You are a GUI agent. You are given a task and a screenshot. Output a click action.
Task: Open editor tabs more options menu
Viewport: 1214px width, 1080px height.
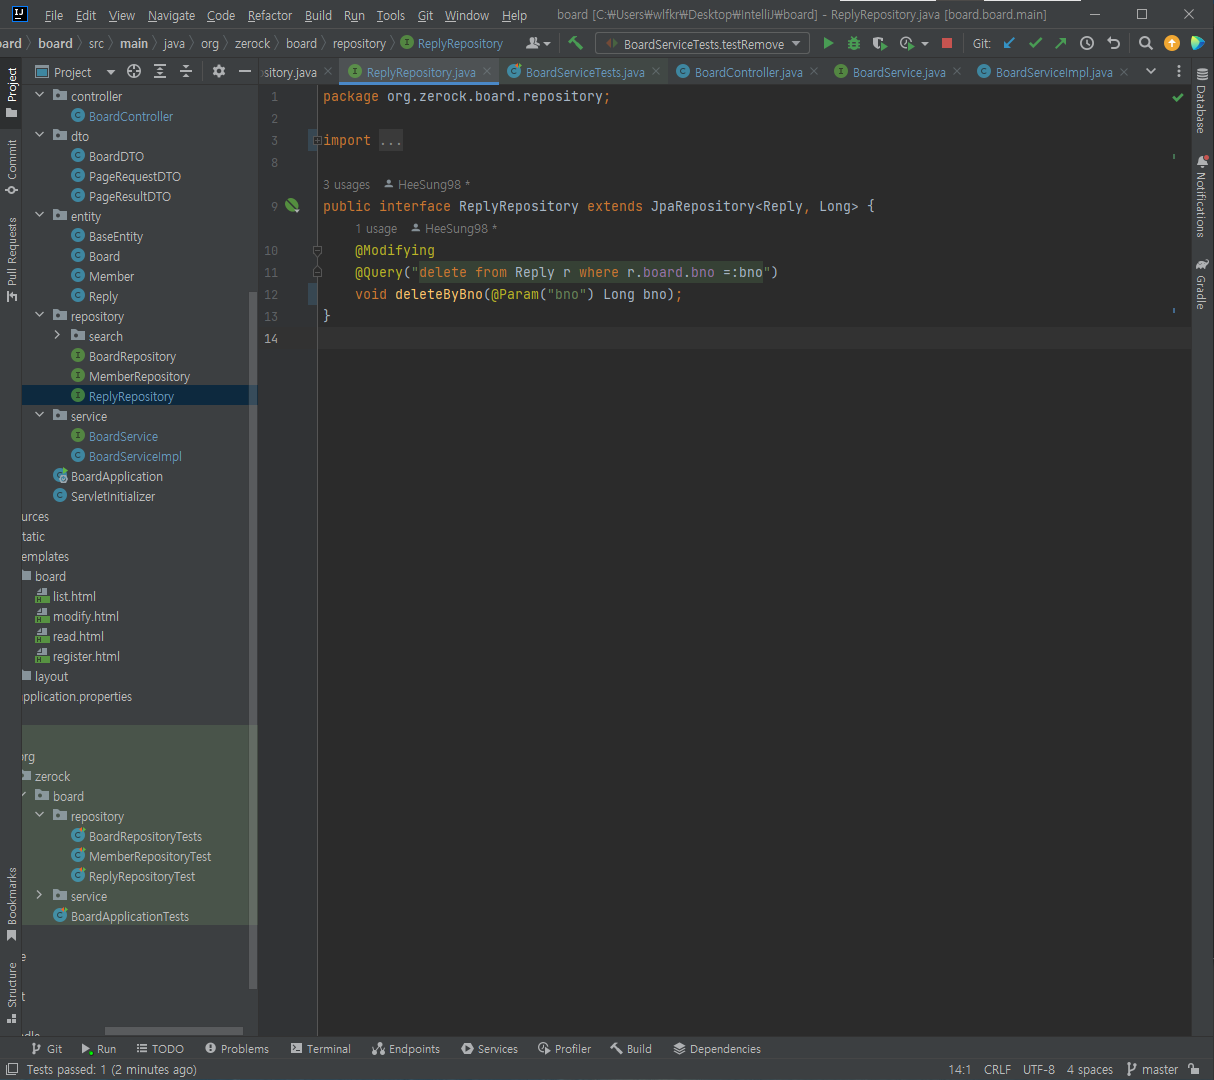1178,71
